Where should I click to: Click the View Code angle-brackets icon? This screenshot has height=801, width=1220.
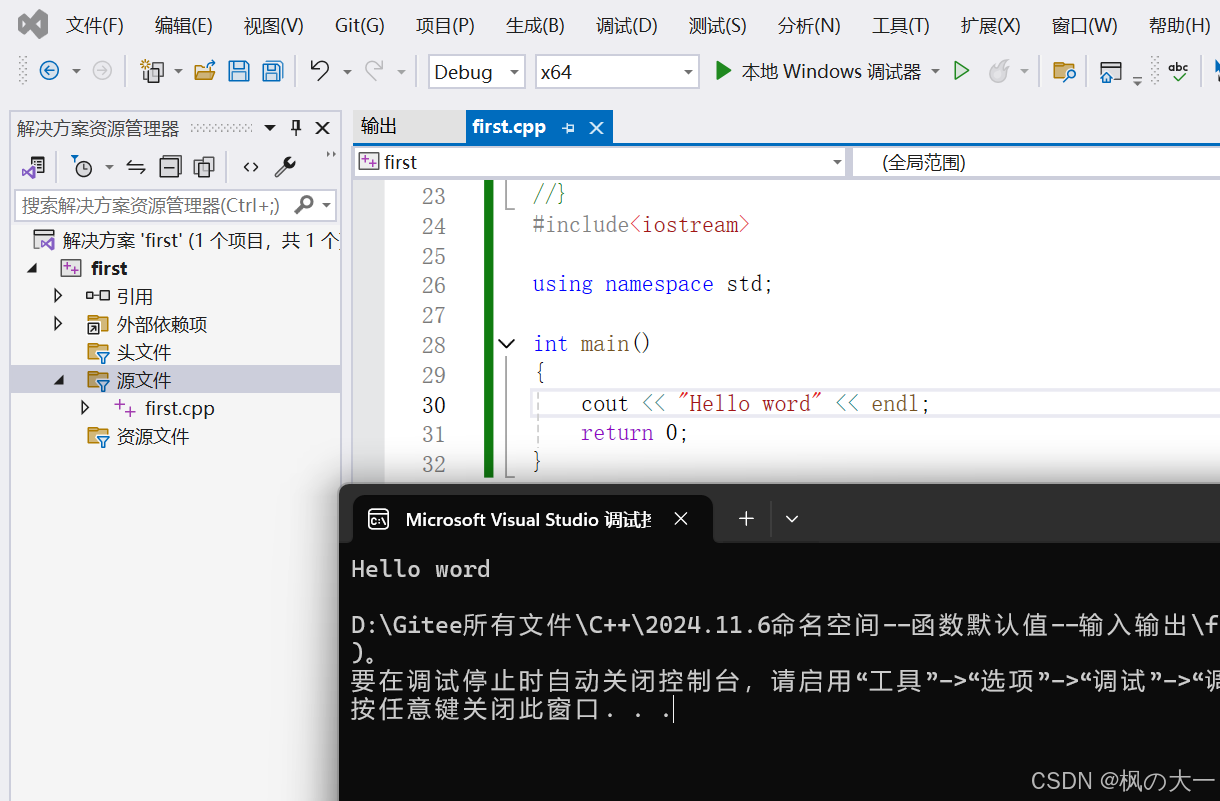(x=251, y=167)
